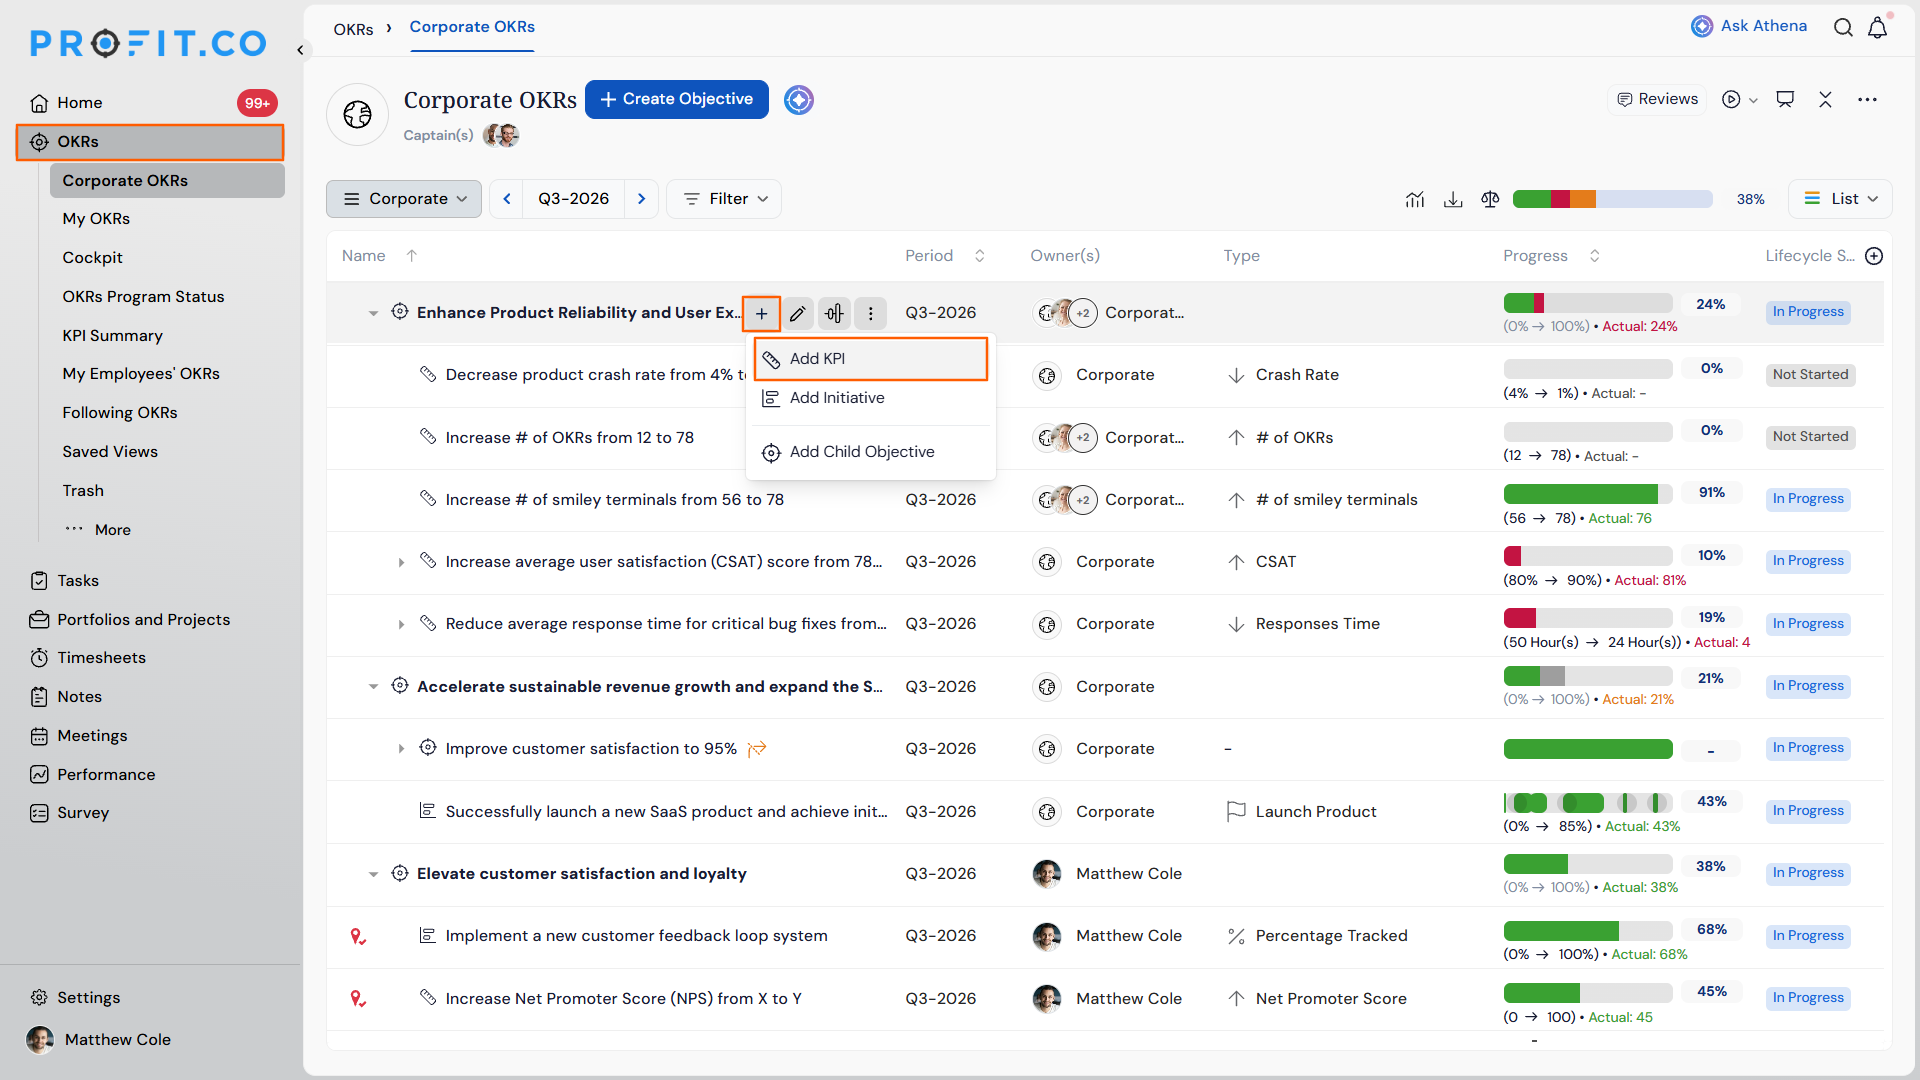Viewport: 1920px width, 1080px height.
Task: Collapse Elevate customer satisfaction and loyalty objective
Action: click(373, 874)
